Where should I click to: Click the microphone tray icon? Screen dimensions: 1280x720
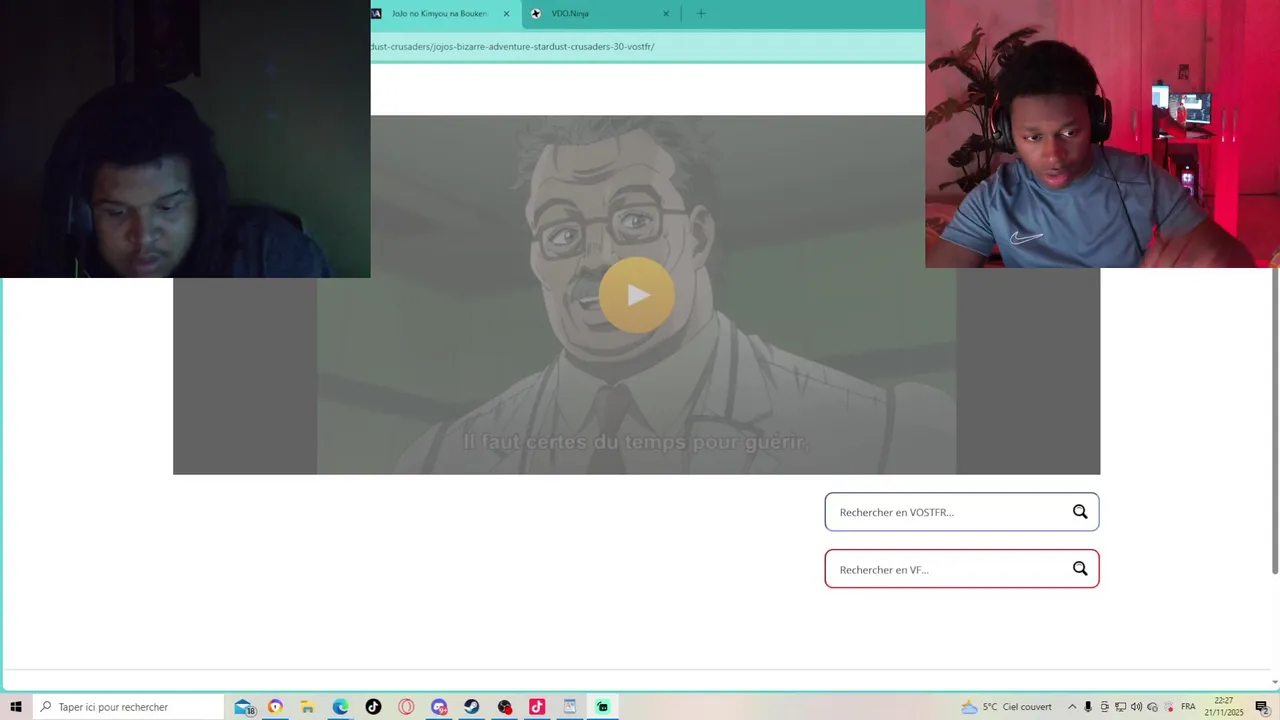pos(1088,707)
